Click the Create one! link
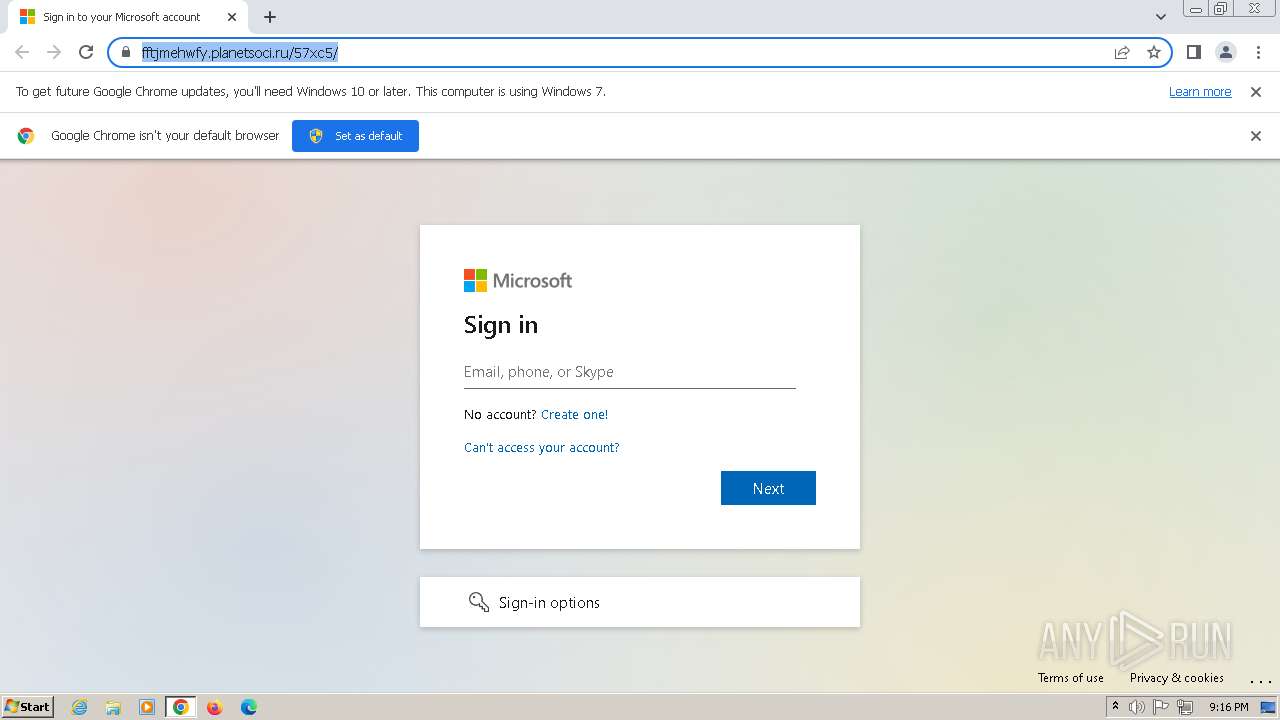This screenshot has height=720, width=1280. (574, 414)
